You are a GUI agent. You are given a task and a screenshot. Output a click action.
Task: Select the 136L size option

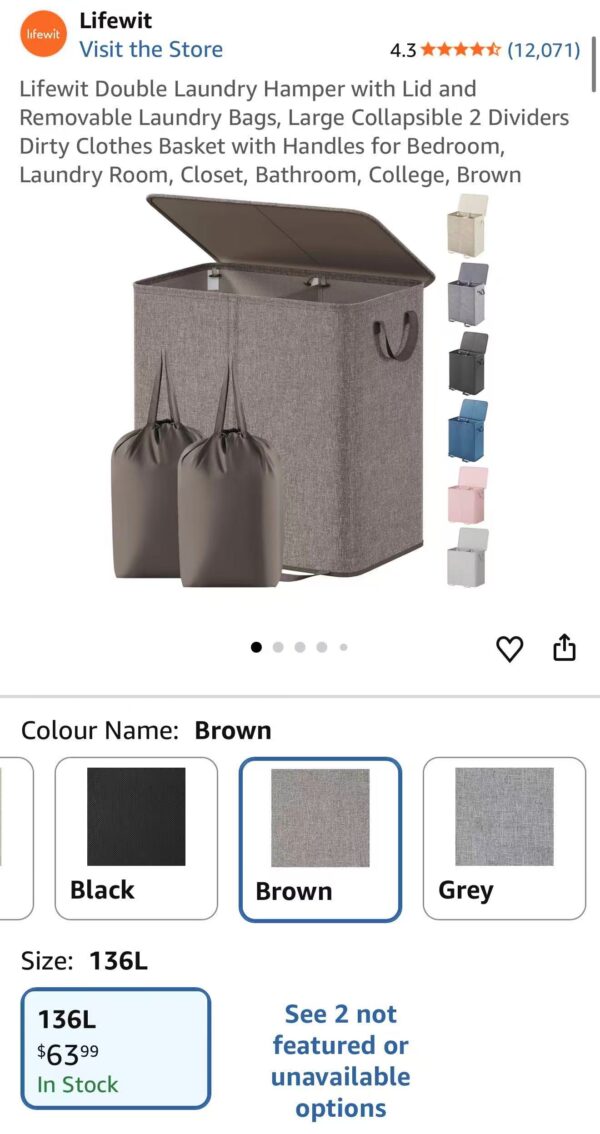[x=116, y=1049]
